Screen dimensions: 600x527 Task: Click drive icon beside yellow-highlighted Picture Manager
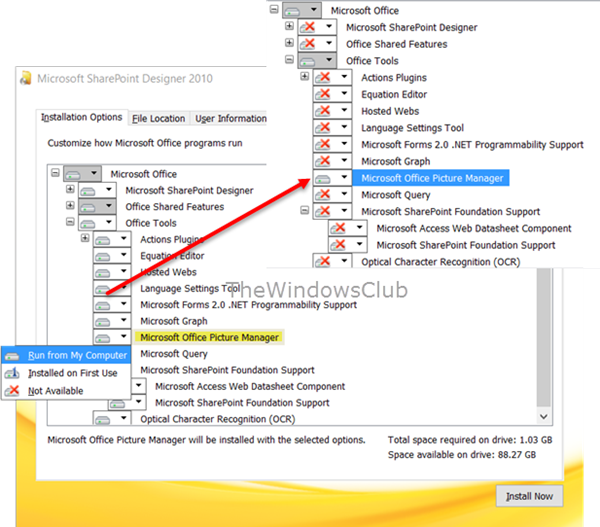[103, 338]
